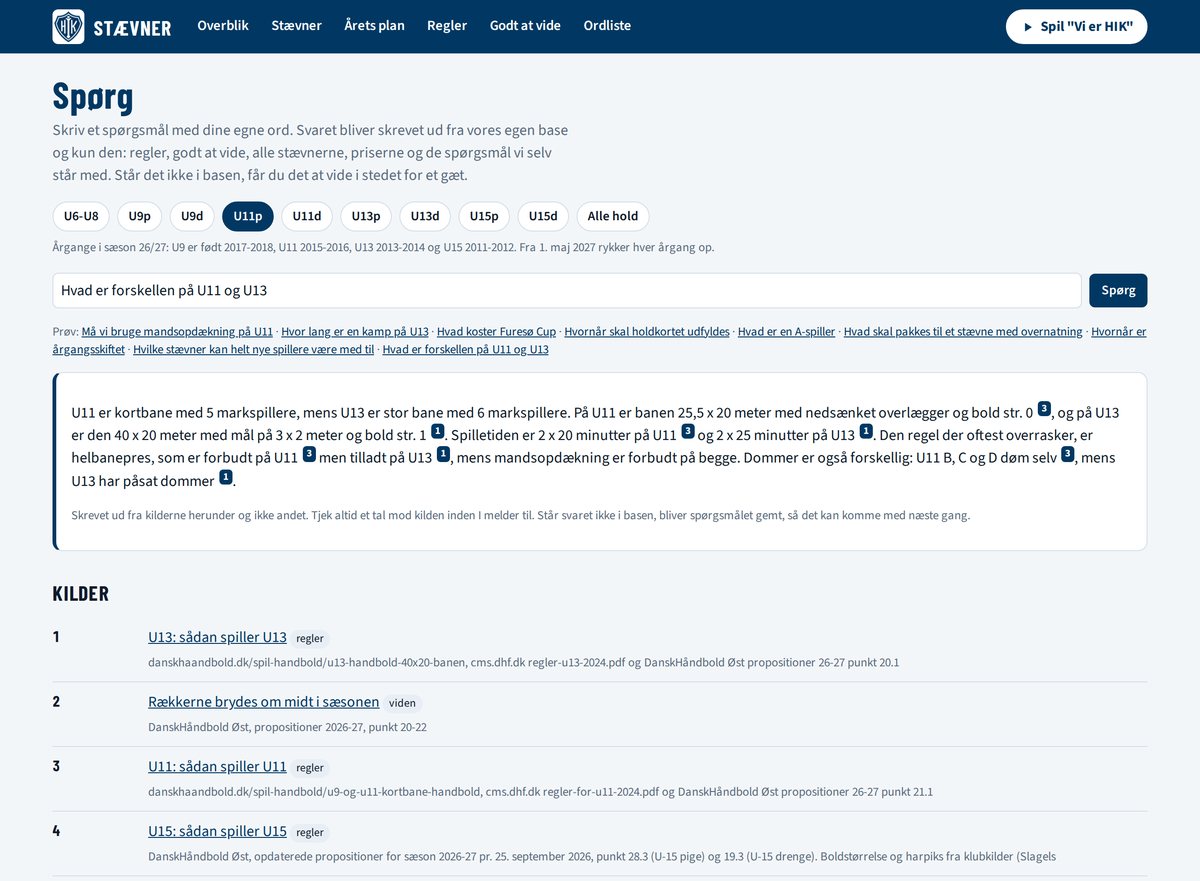Open the Ordliste page
The height and width of the screenshot is (881, 1200).
607,26
